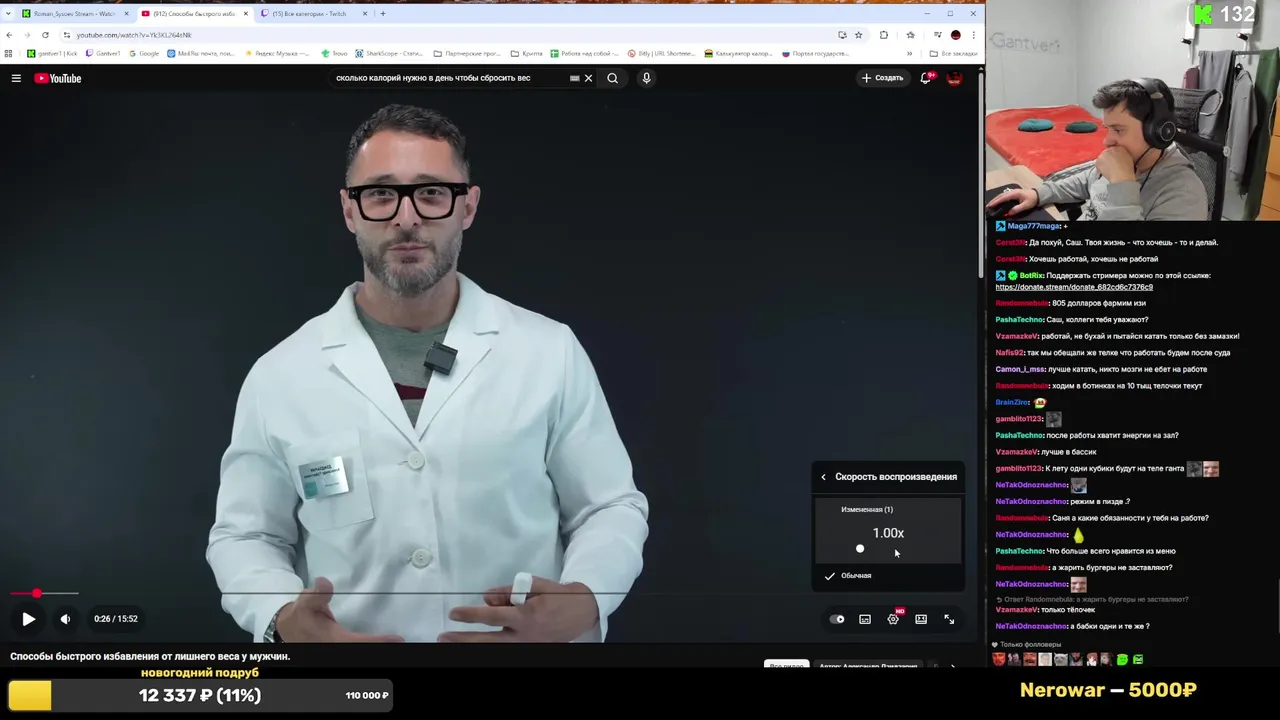The height and width of the screenshot is (720, 1280).
Task: Open a new browser tab
Action: [x=383, y=14]
